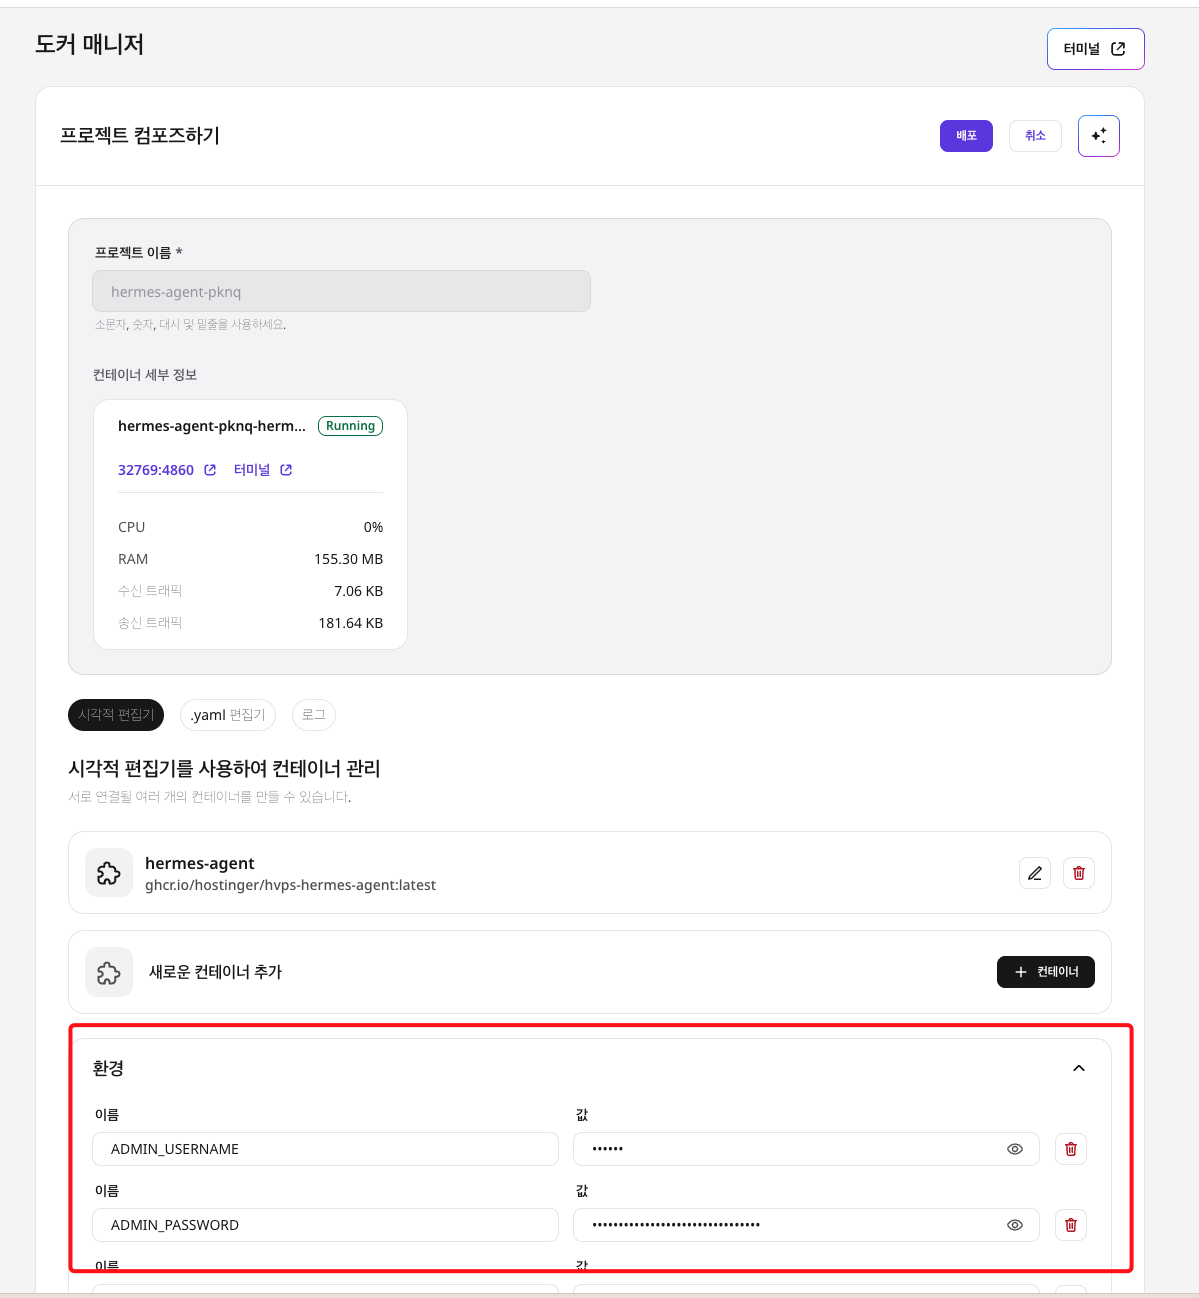The width and height of the screenshot is (1199, 1298).
Task: Switch to the .yaml 편집기 tab
Action: (228, 715)
